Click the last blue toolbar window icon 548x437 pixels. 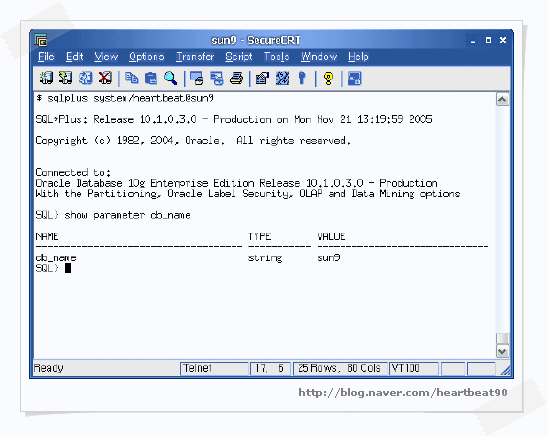click(355, 78)
